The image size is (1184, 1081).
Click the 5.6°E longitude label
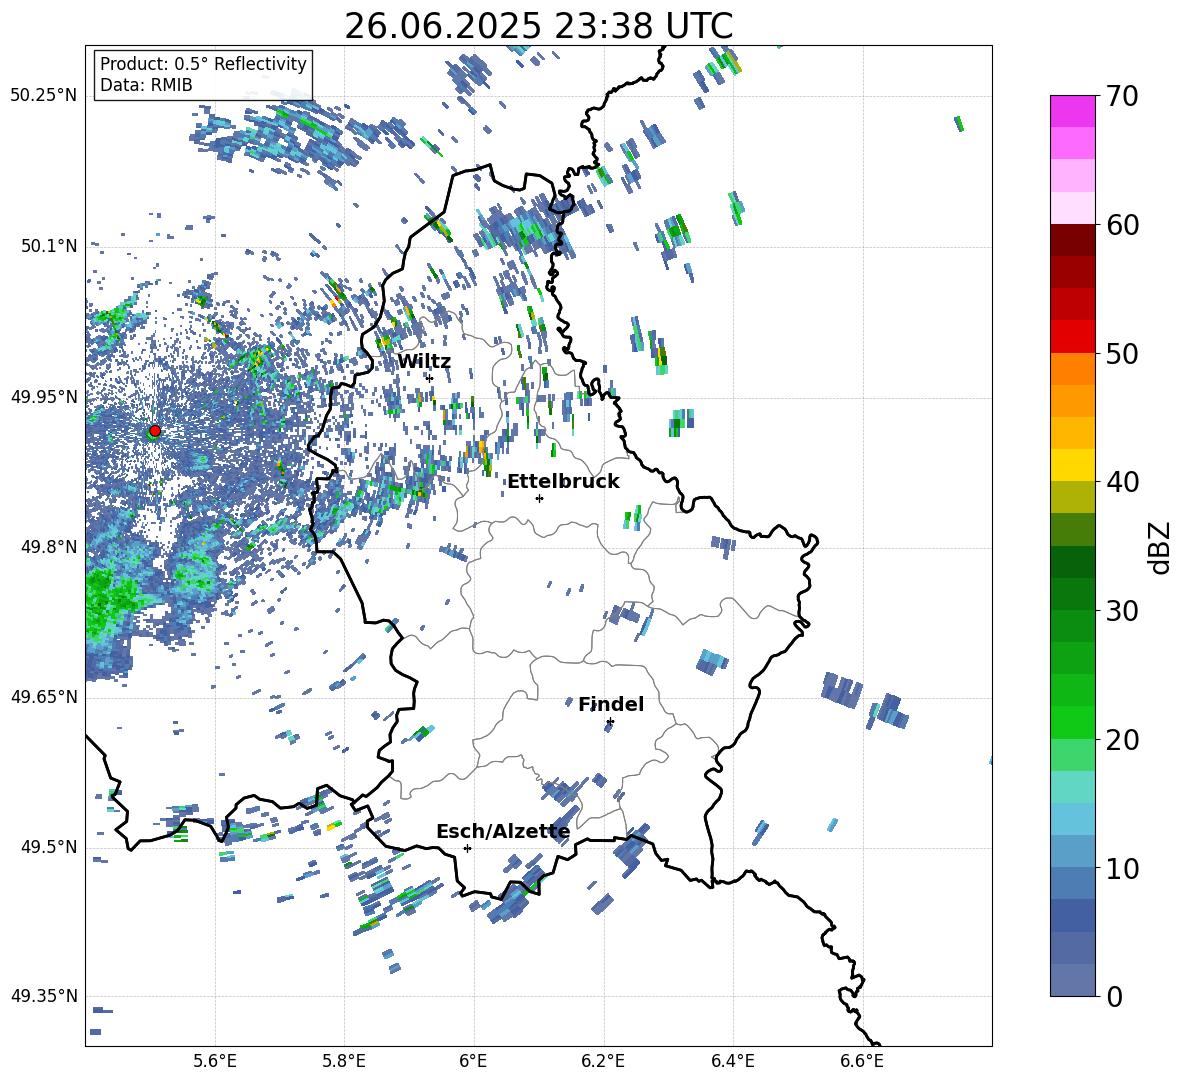click(215, 1061)
